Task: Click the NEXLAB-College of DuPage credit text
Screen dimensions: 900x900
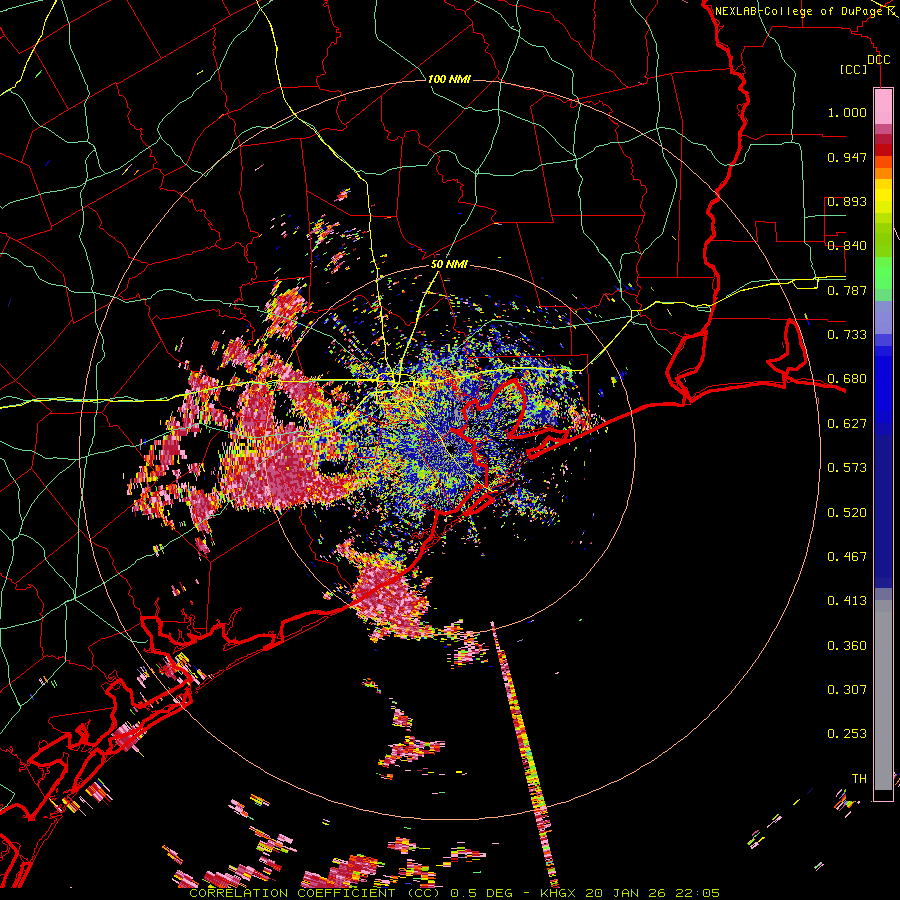Action: point(799,11)
